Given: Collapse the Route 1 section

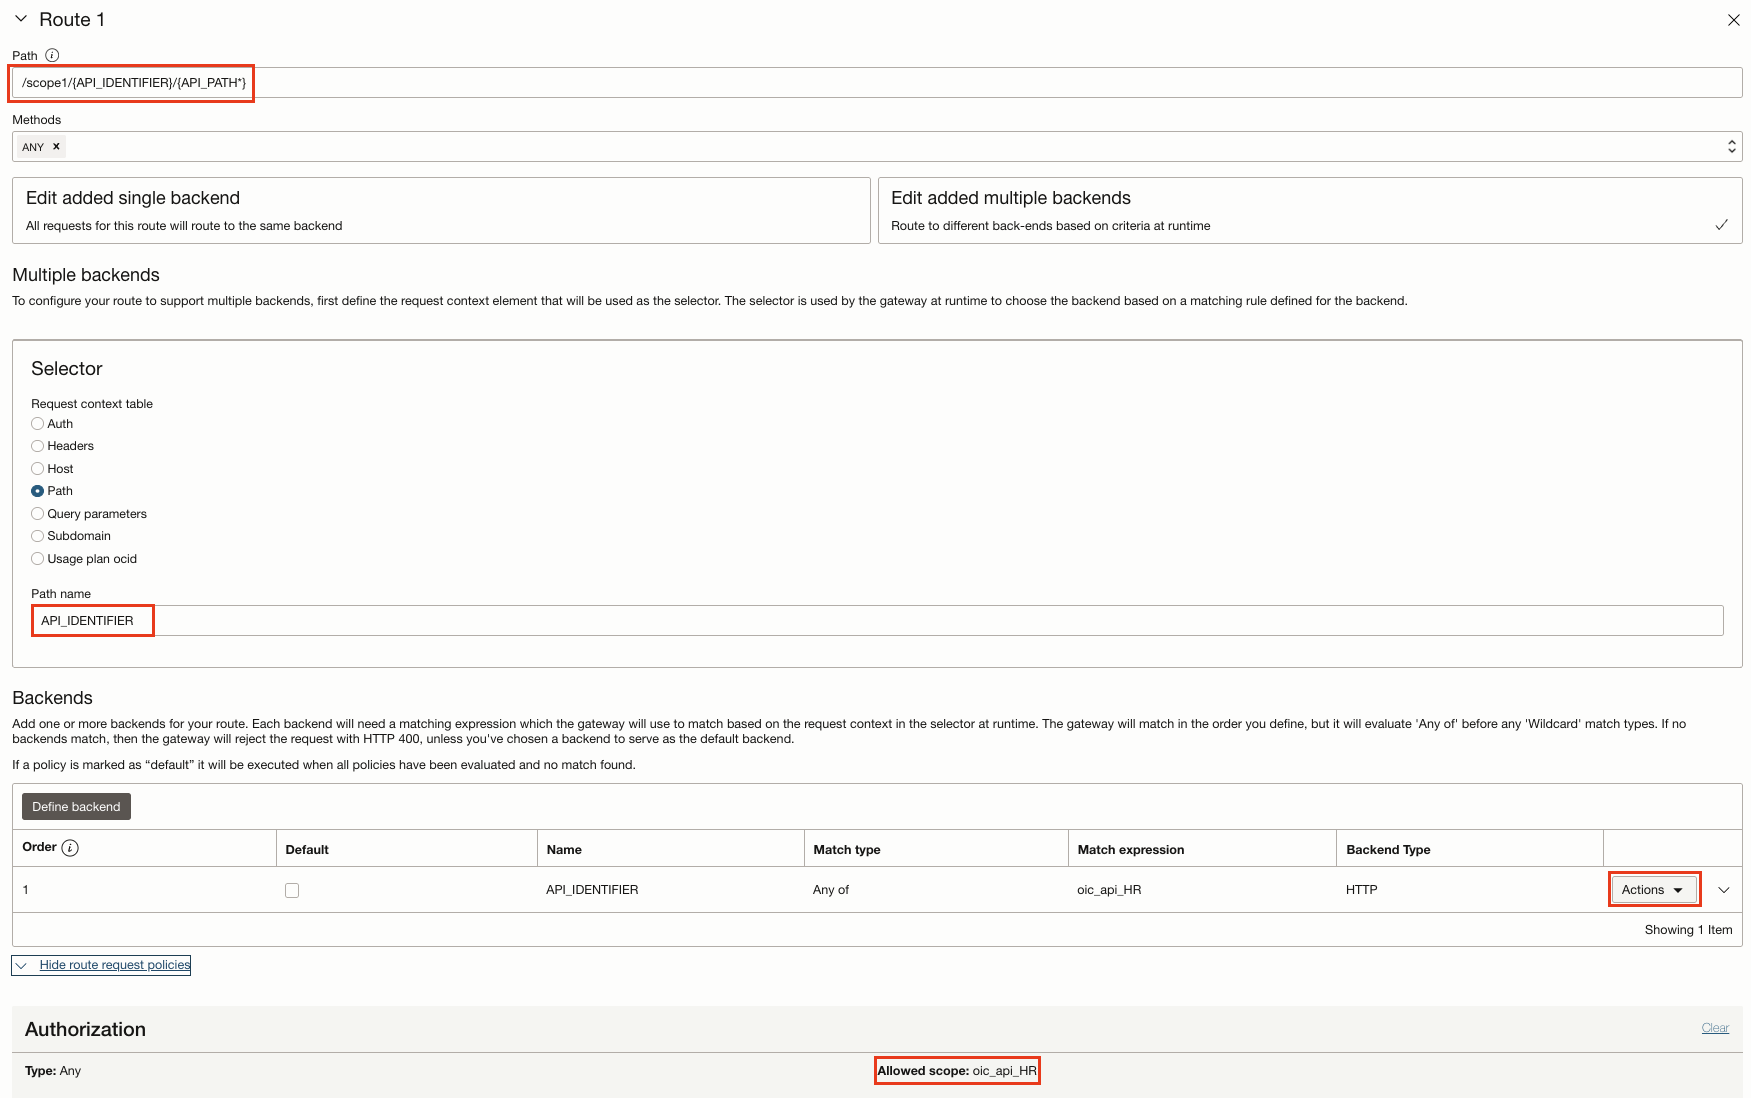Looking at the screenshot, I should tap(21, 19).
